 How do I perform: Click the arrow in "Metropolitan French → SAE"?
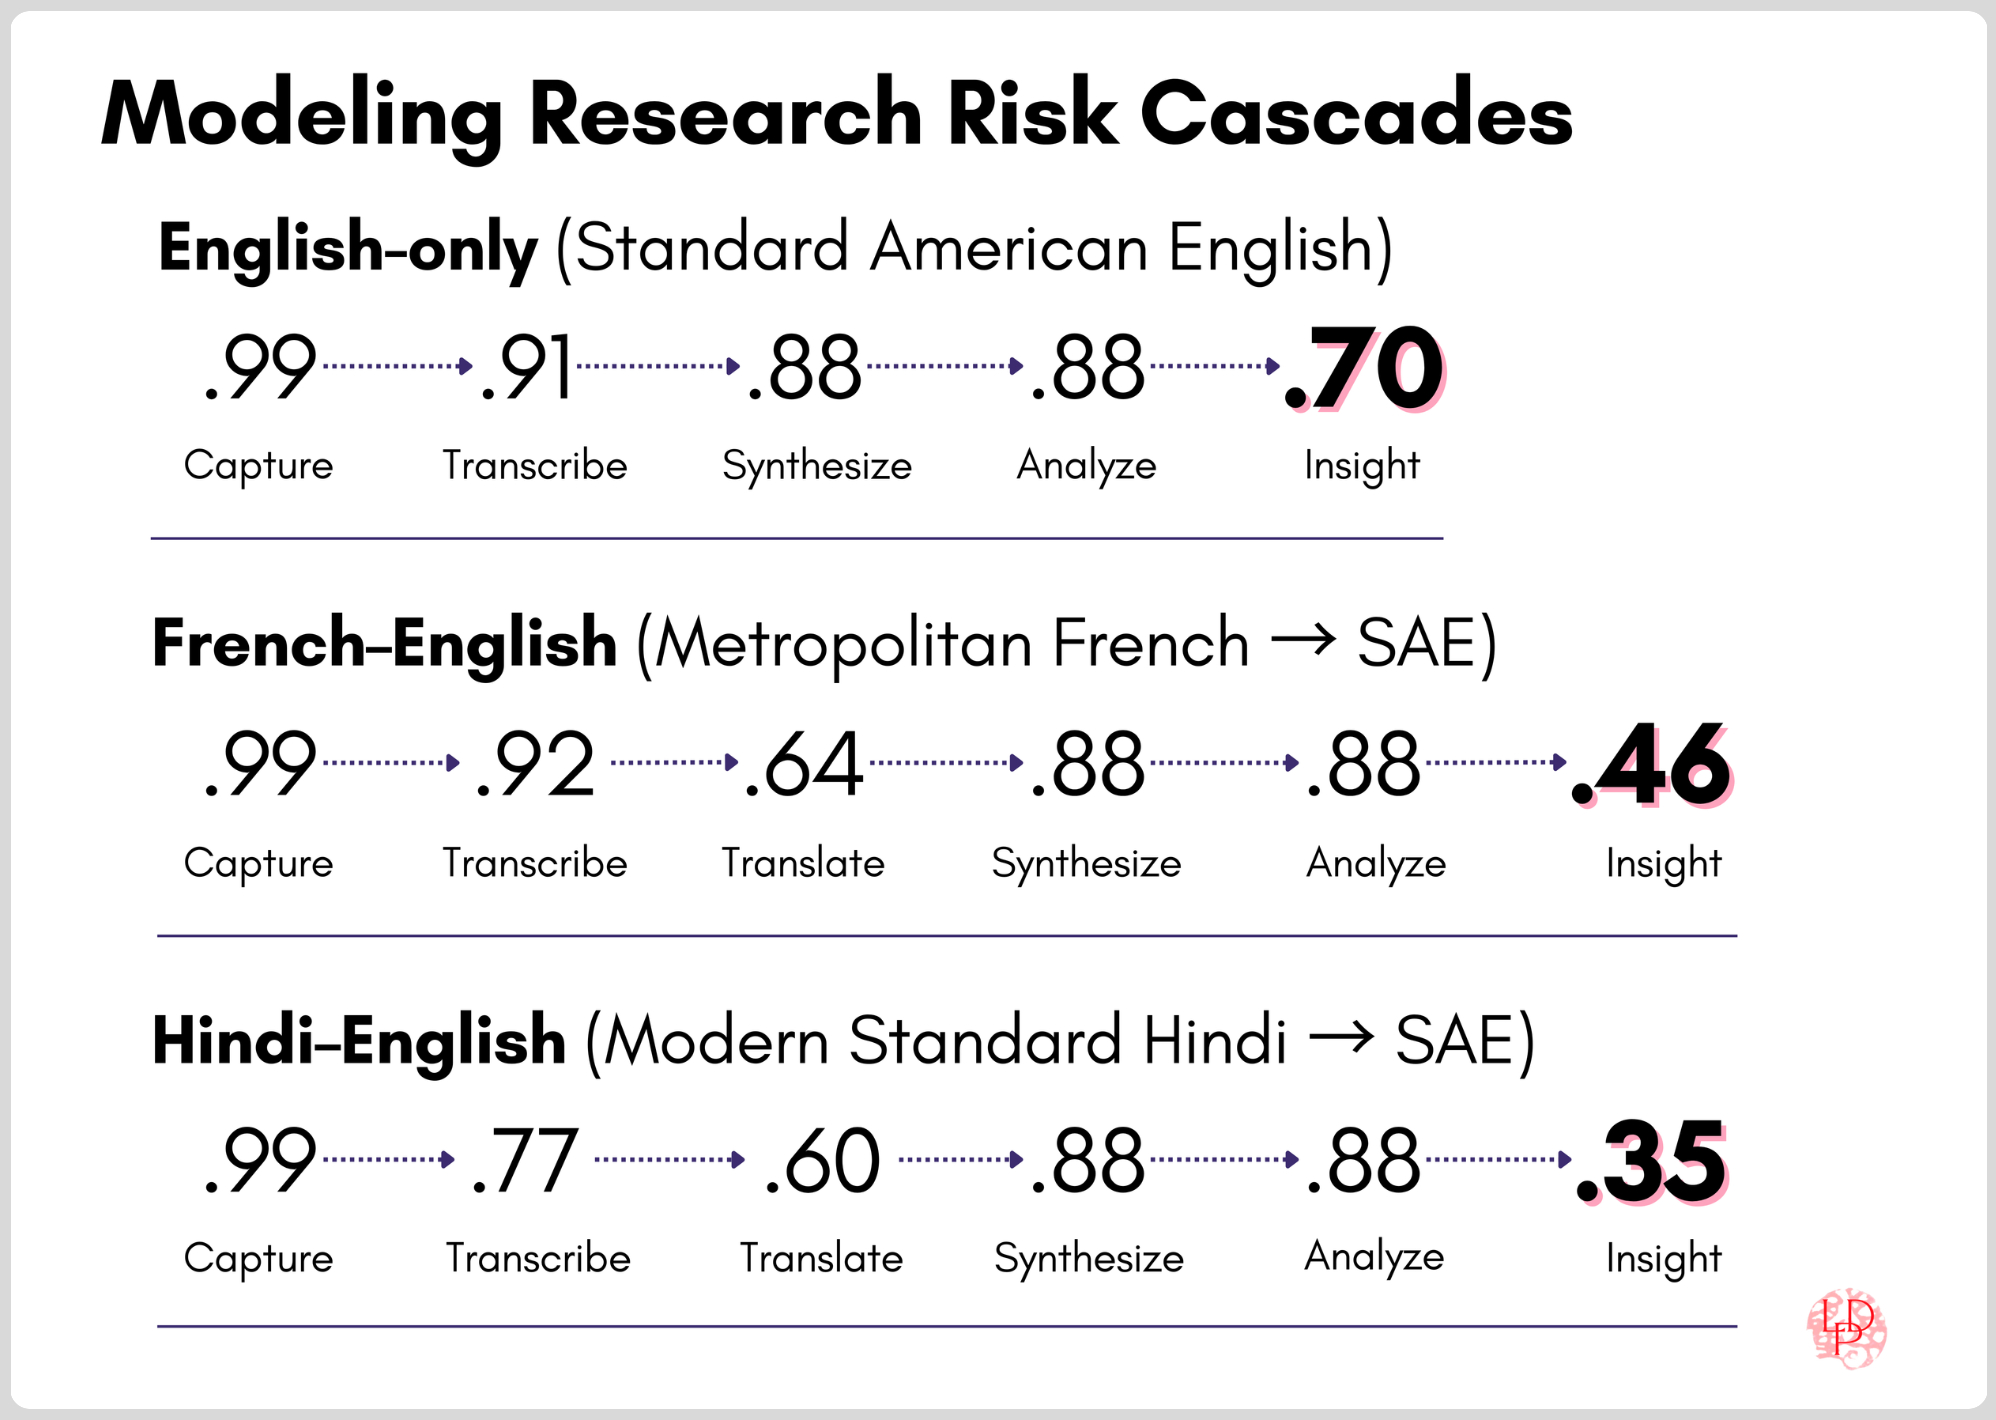pyautogui.click(x=1303, y=640)
